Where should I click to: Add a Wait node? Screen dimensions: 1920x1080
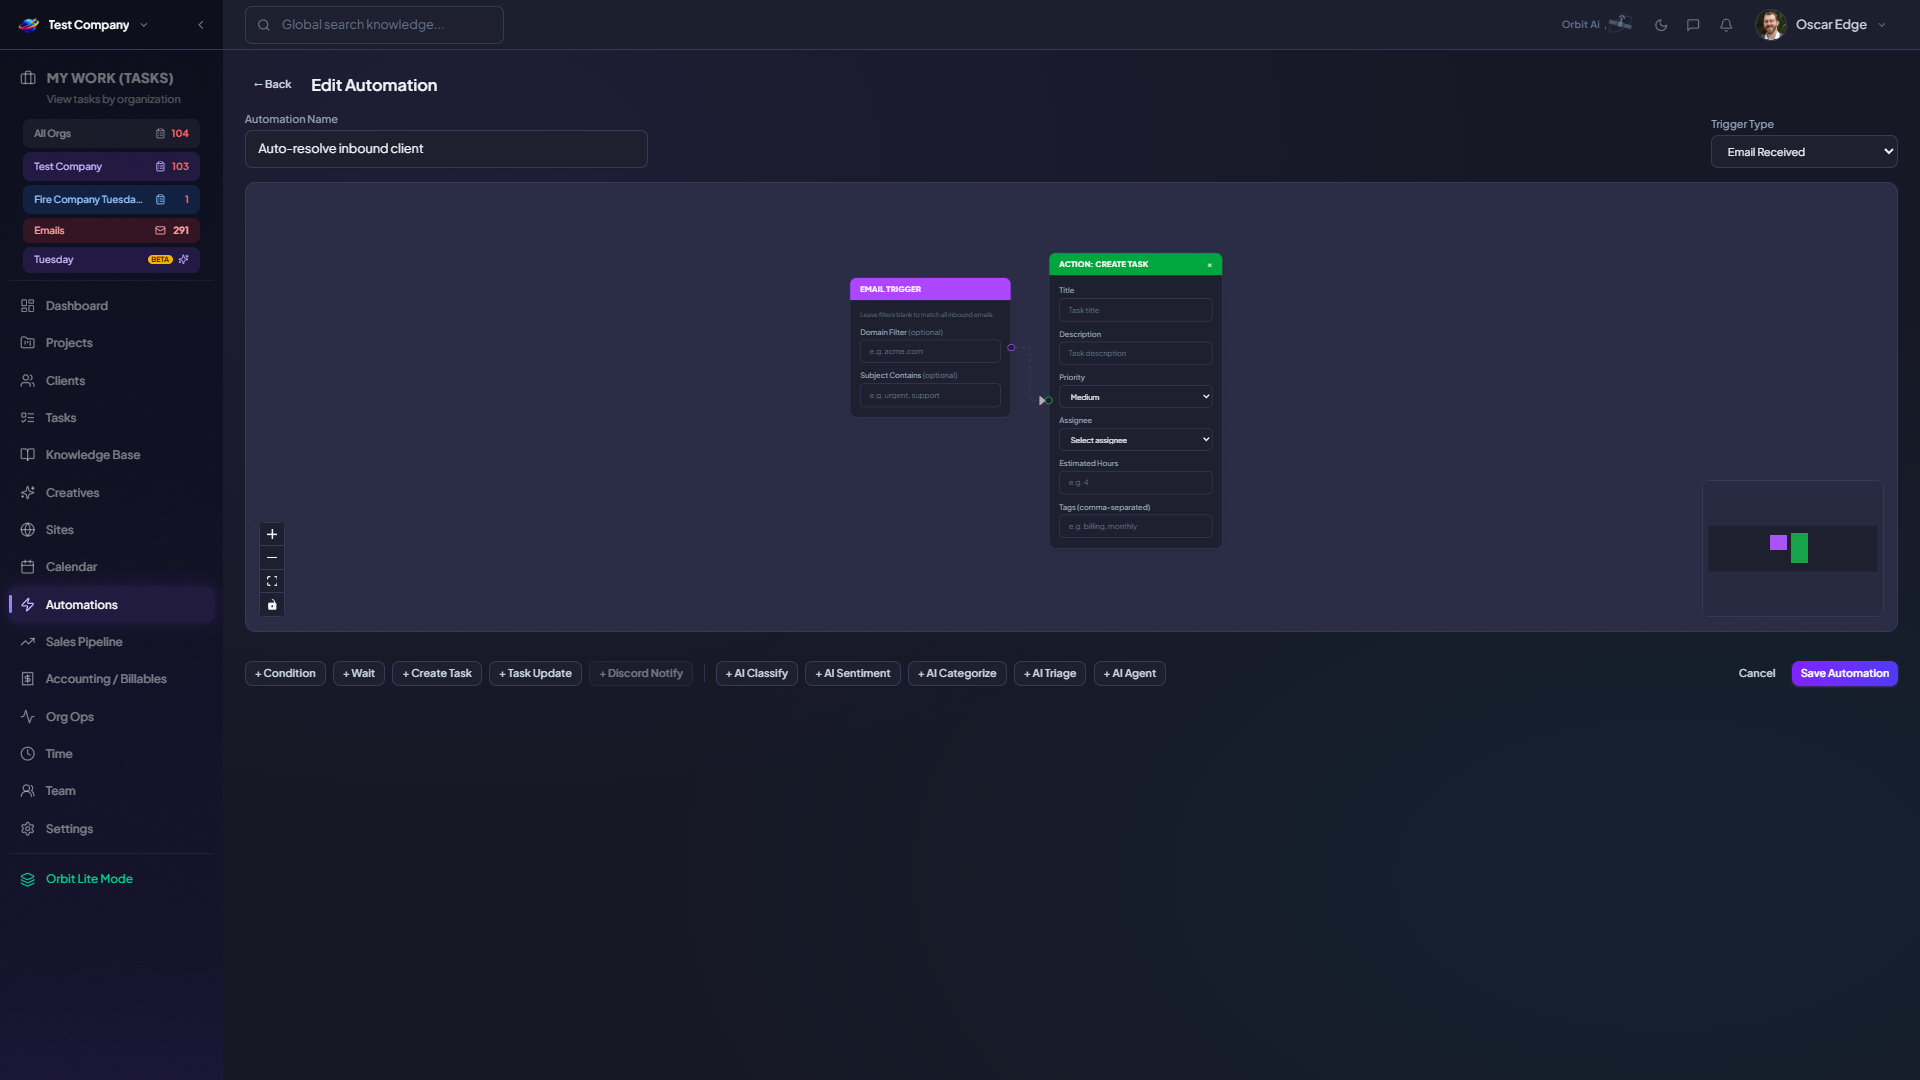359,674
